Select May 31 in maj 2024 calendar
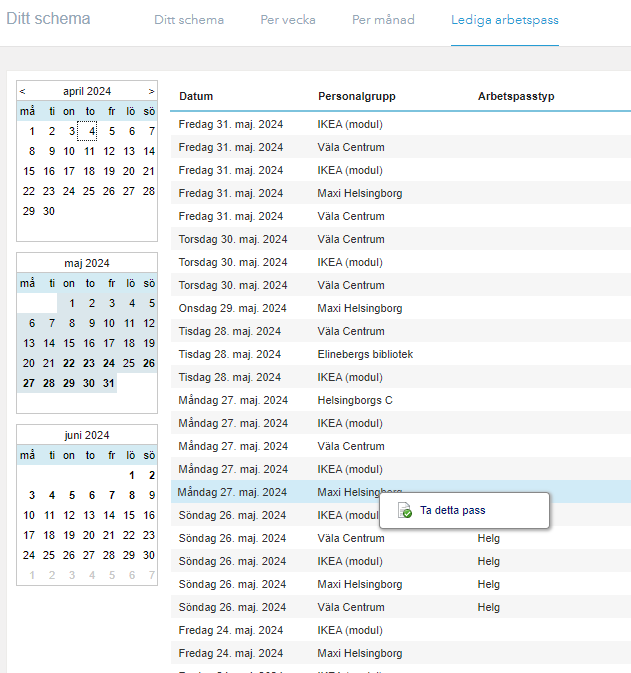The height and width of the screenshot is (673, 631). [x=109, y=383]
